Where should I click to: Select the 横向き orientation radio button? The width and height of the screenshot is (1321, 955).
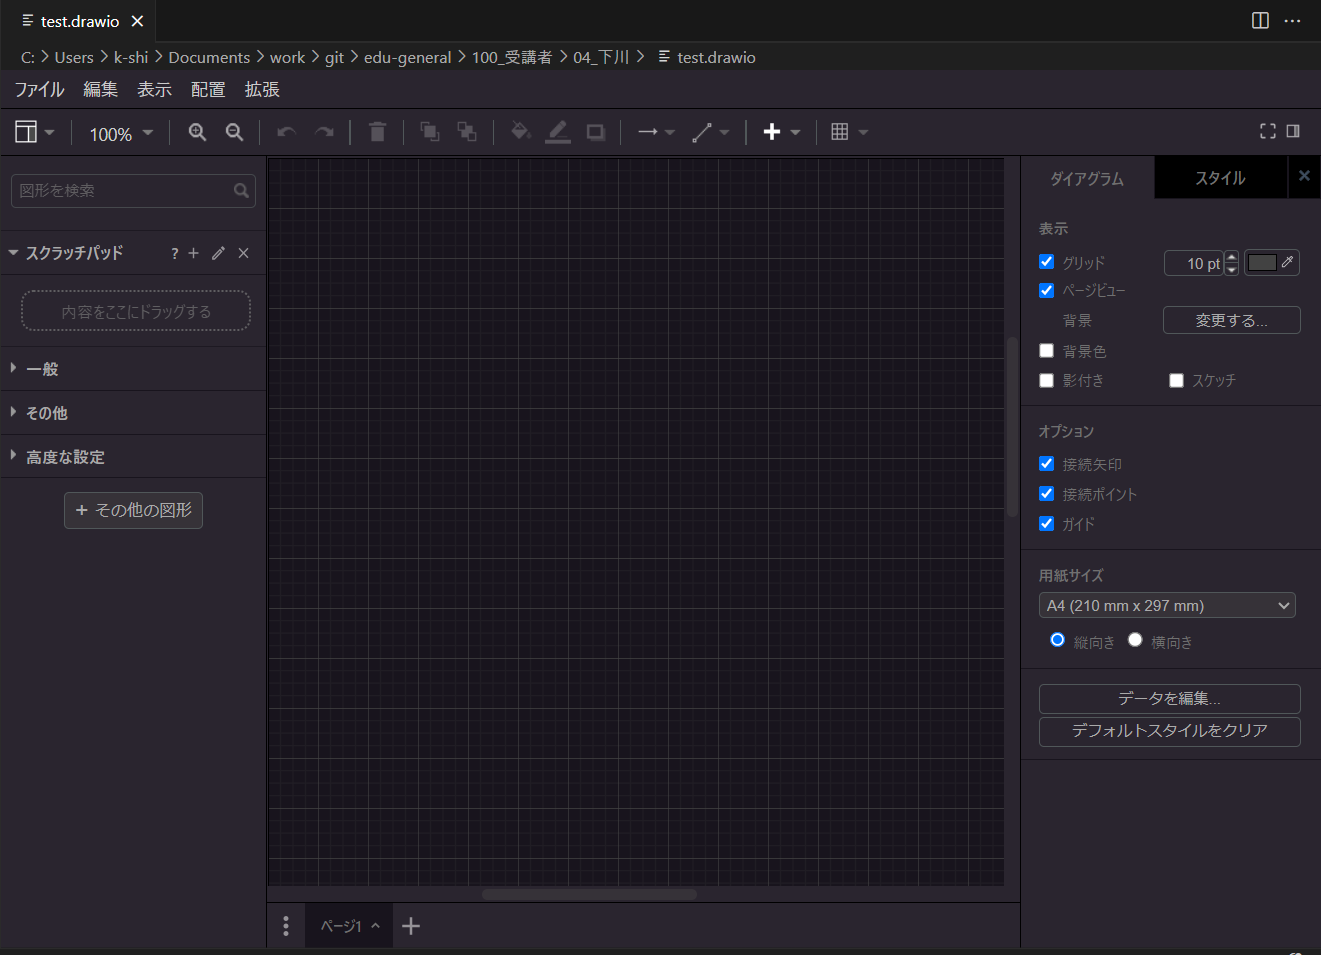[x=1135, y=639]
